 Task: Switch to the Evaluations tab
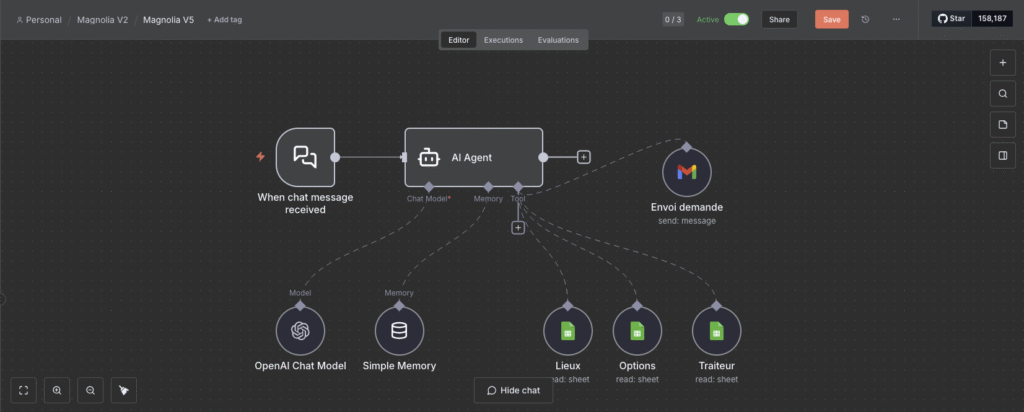pyautogui.click(x=558, y=40)
